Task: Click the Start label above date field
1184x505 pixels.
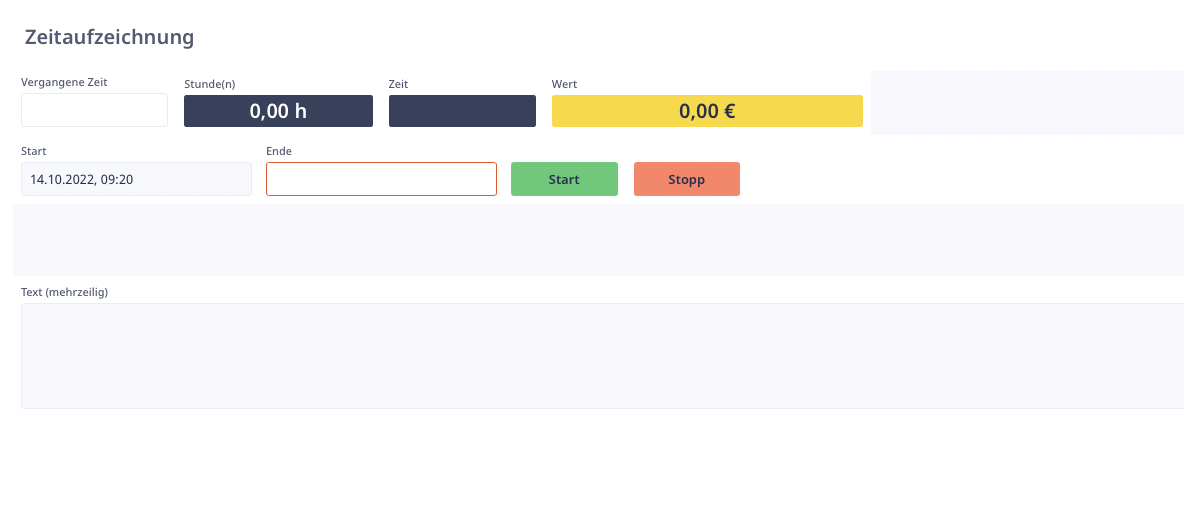Action: [34, 151]
